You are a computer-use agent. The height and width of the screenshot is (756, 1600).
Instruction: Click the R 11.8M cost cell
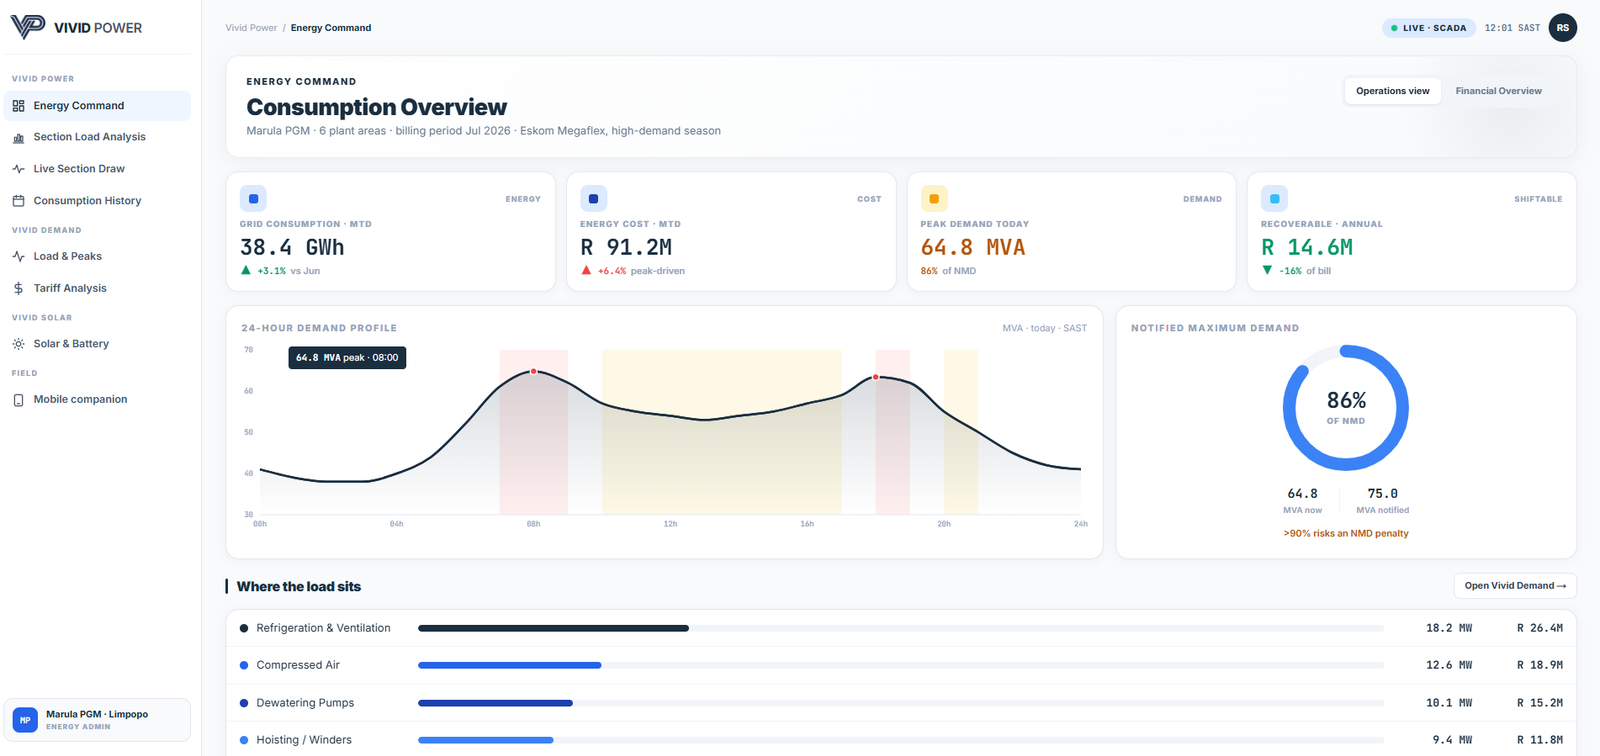coord(1540,740)
